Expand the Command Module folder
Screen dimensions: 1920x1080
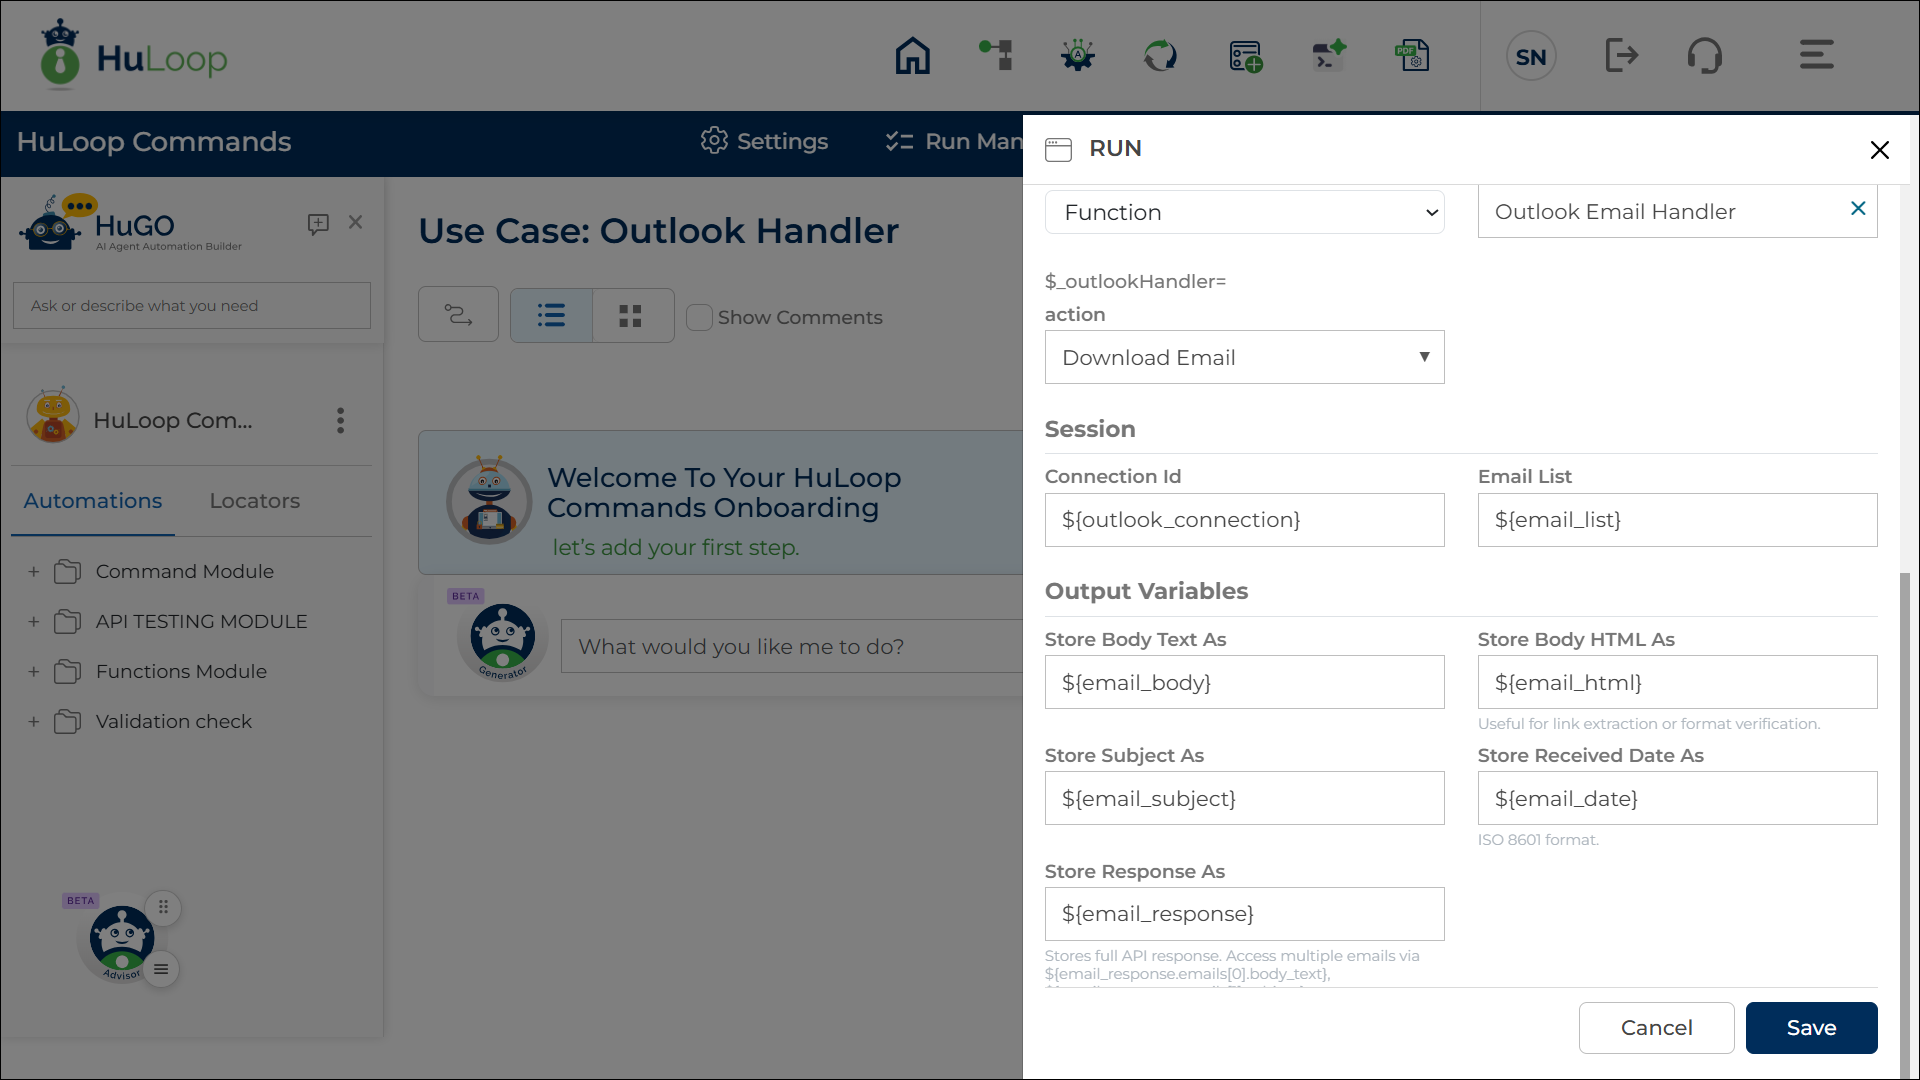click(34, 572)
